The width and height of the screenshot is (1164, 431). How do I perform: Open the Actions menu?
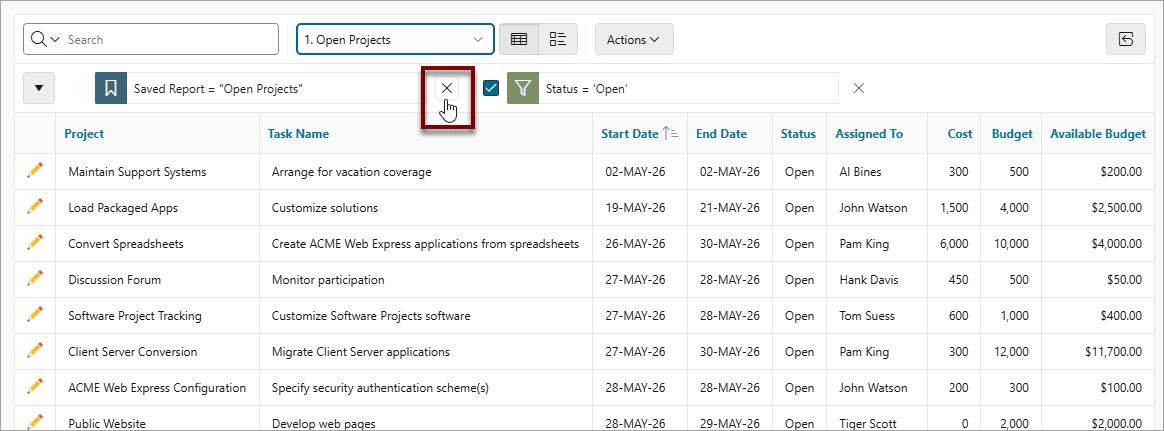[x=634, y=39]
